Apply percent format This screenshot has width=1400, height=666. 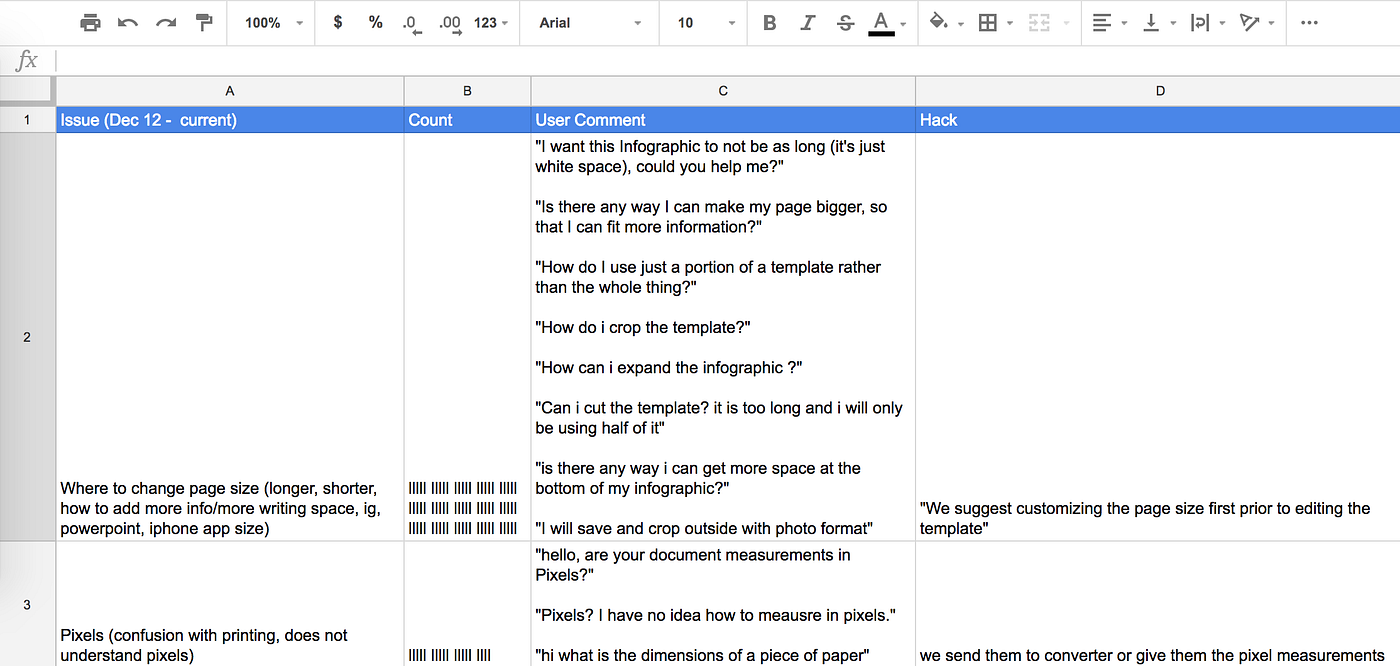pyautogui.click(x=375, y=22)
